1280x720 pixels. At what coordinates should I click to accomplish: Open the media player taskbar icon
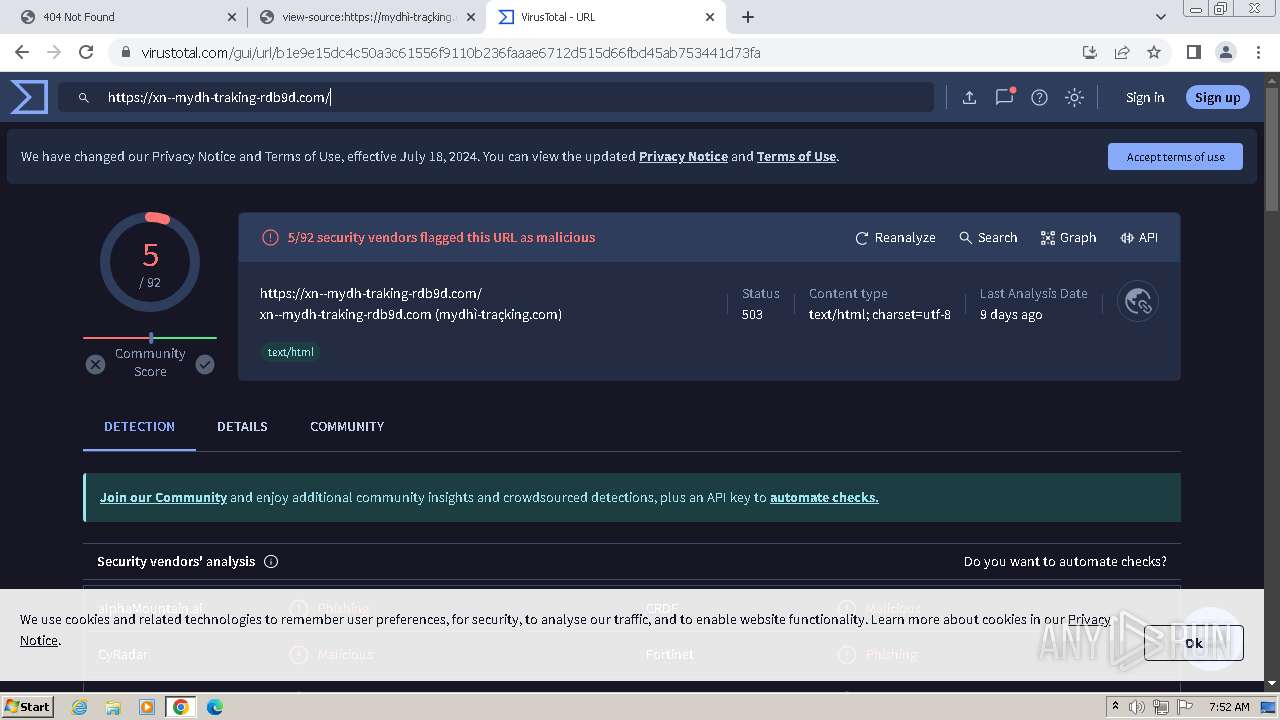click(x=147, y=707)
